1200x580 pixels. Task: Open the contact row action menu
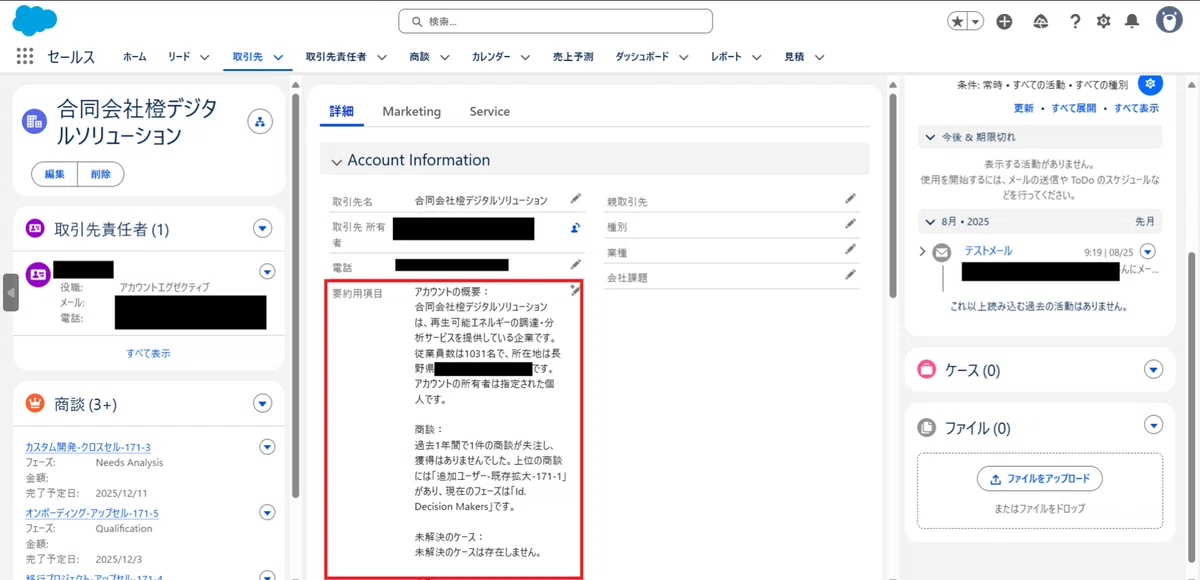(267, 271)
